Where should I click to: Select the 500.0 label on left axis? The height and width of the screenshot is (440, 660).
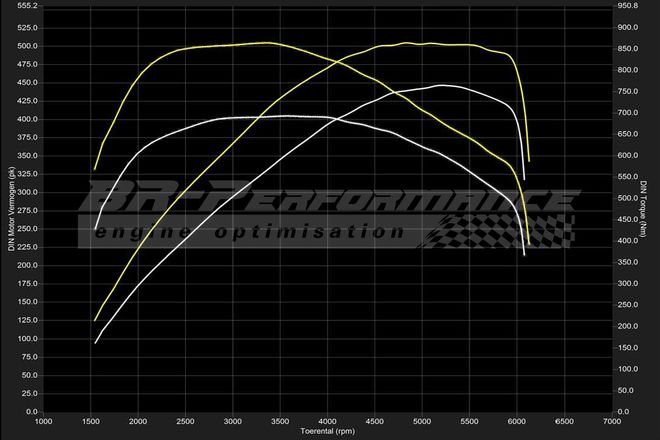click(28, 46)
